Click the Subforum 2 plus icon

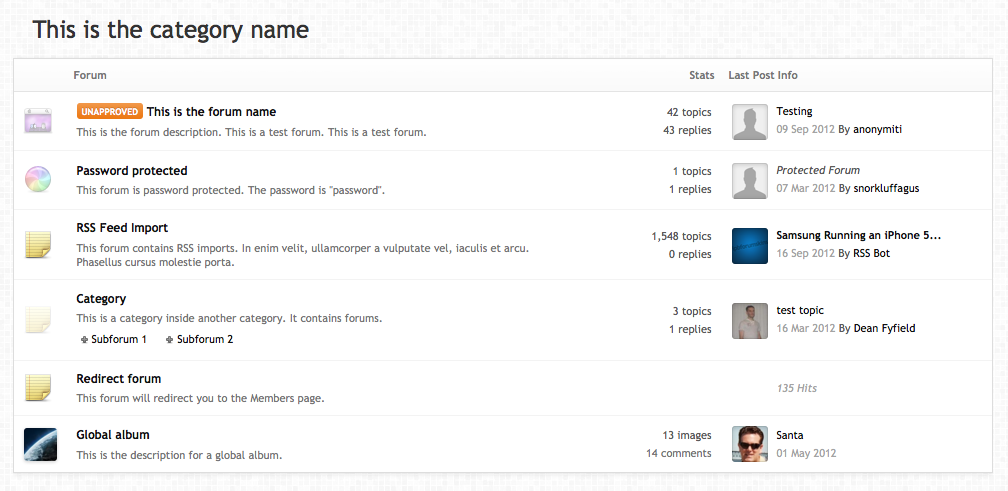170,340
